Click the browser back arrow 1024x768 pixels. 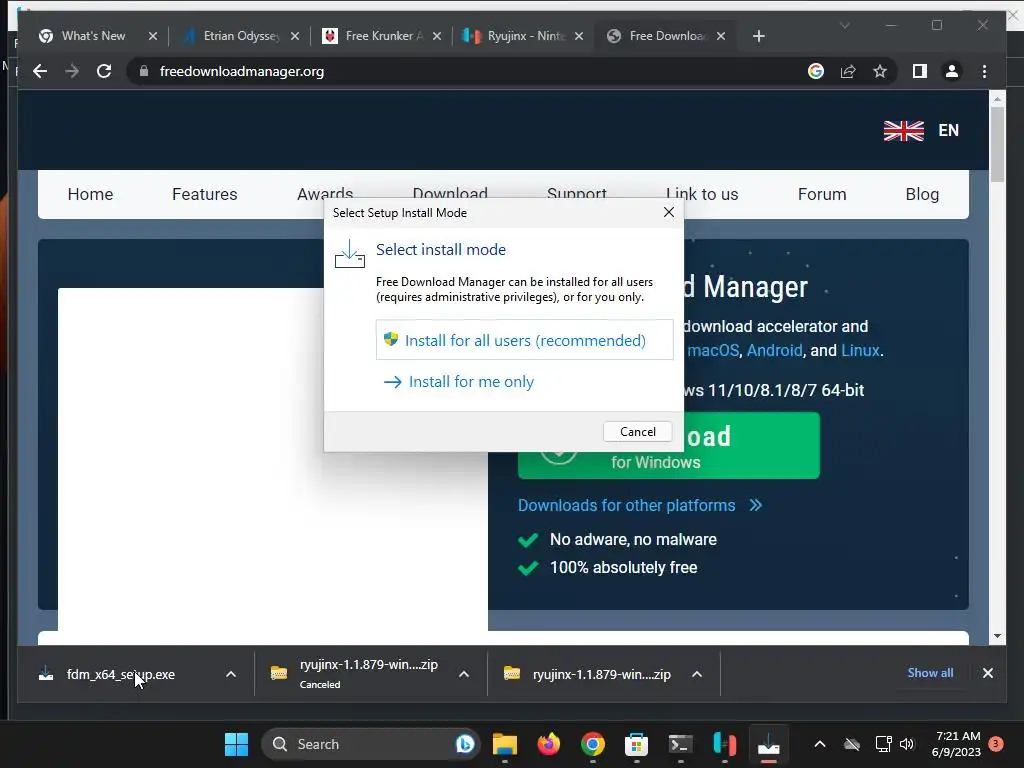40,71
